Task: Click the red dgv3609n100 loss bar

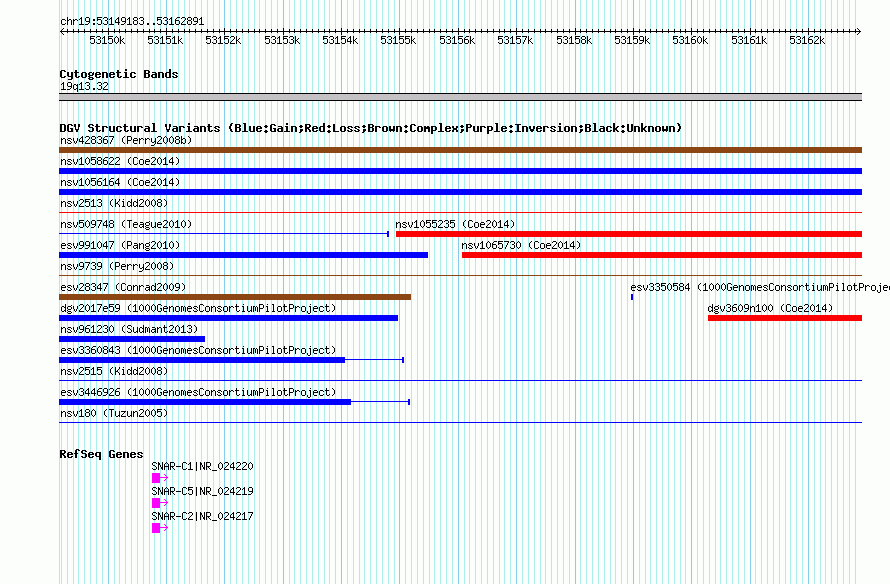Action: click(x=785, y=318)
